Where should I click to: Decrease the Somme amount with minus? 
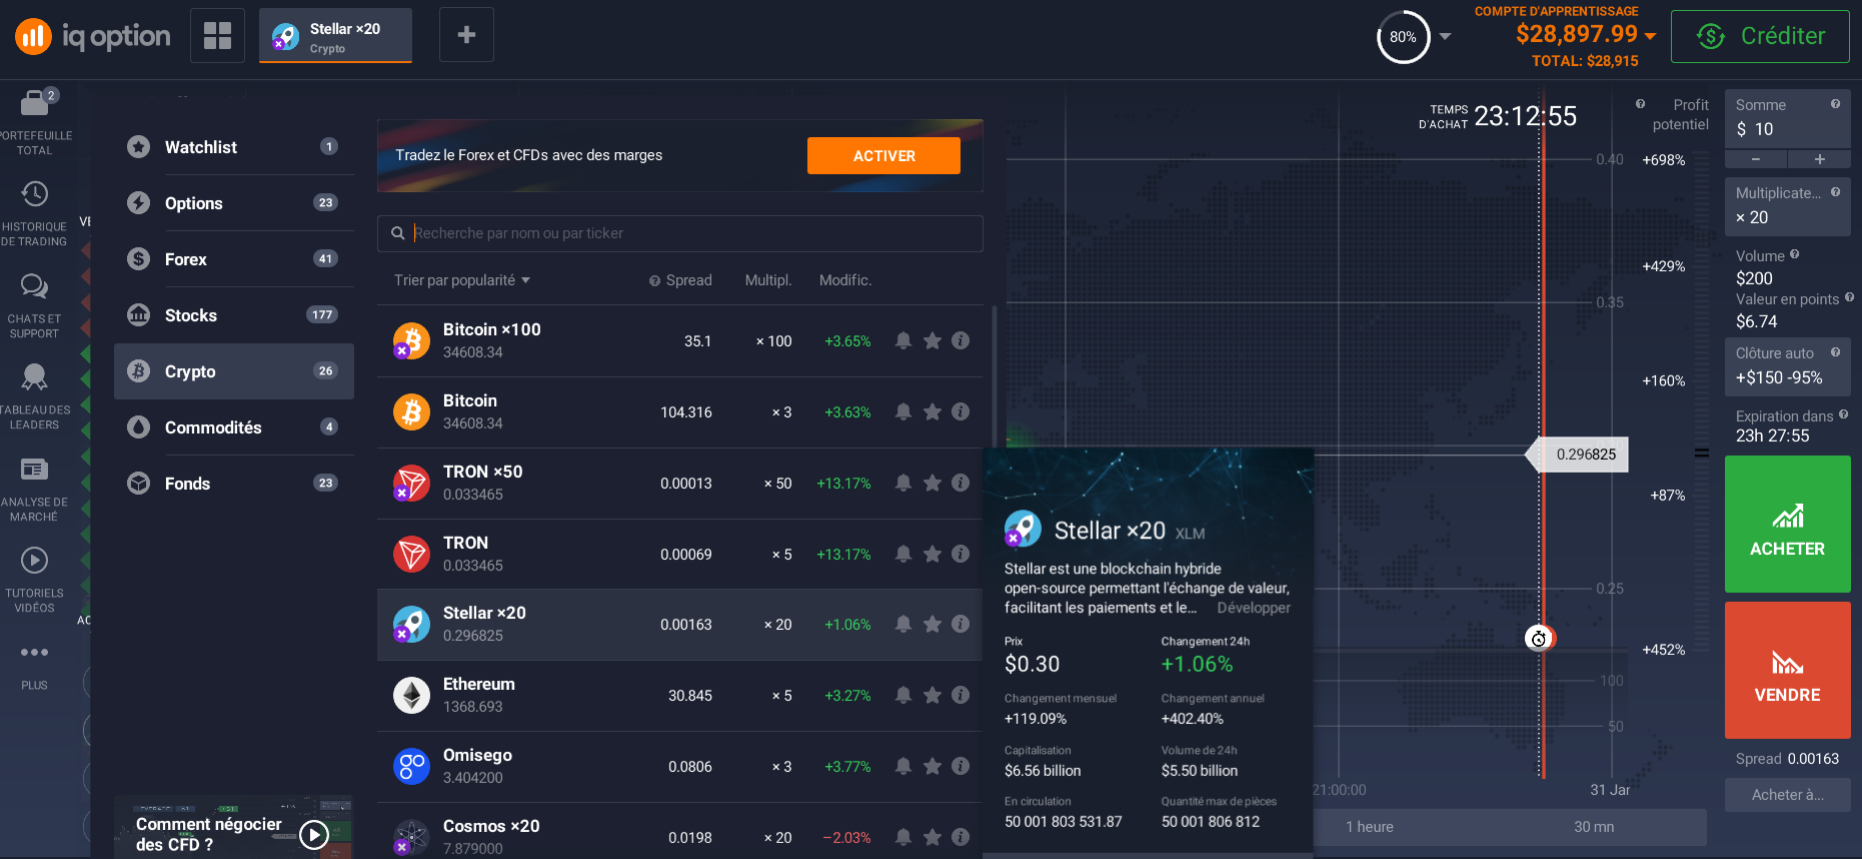pyautogui.click(x=1756, y=159)
